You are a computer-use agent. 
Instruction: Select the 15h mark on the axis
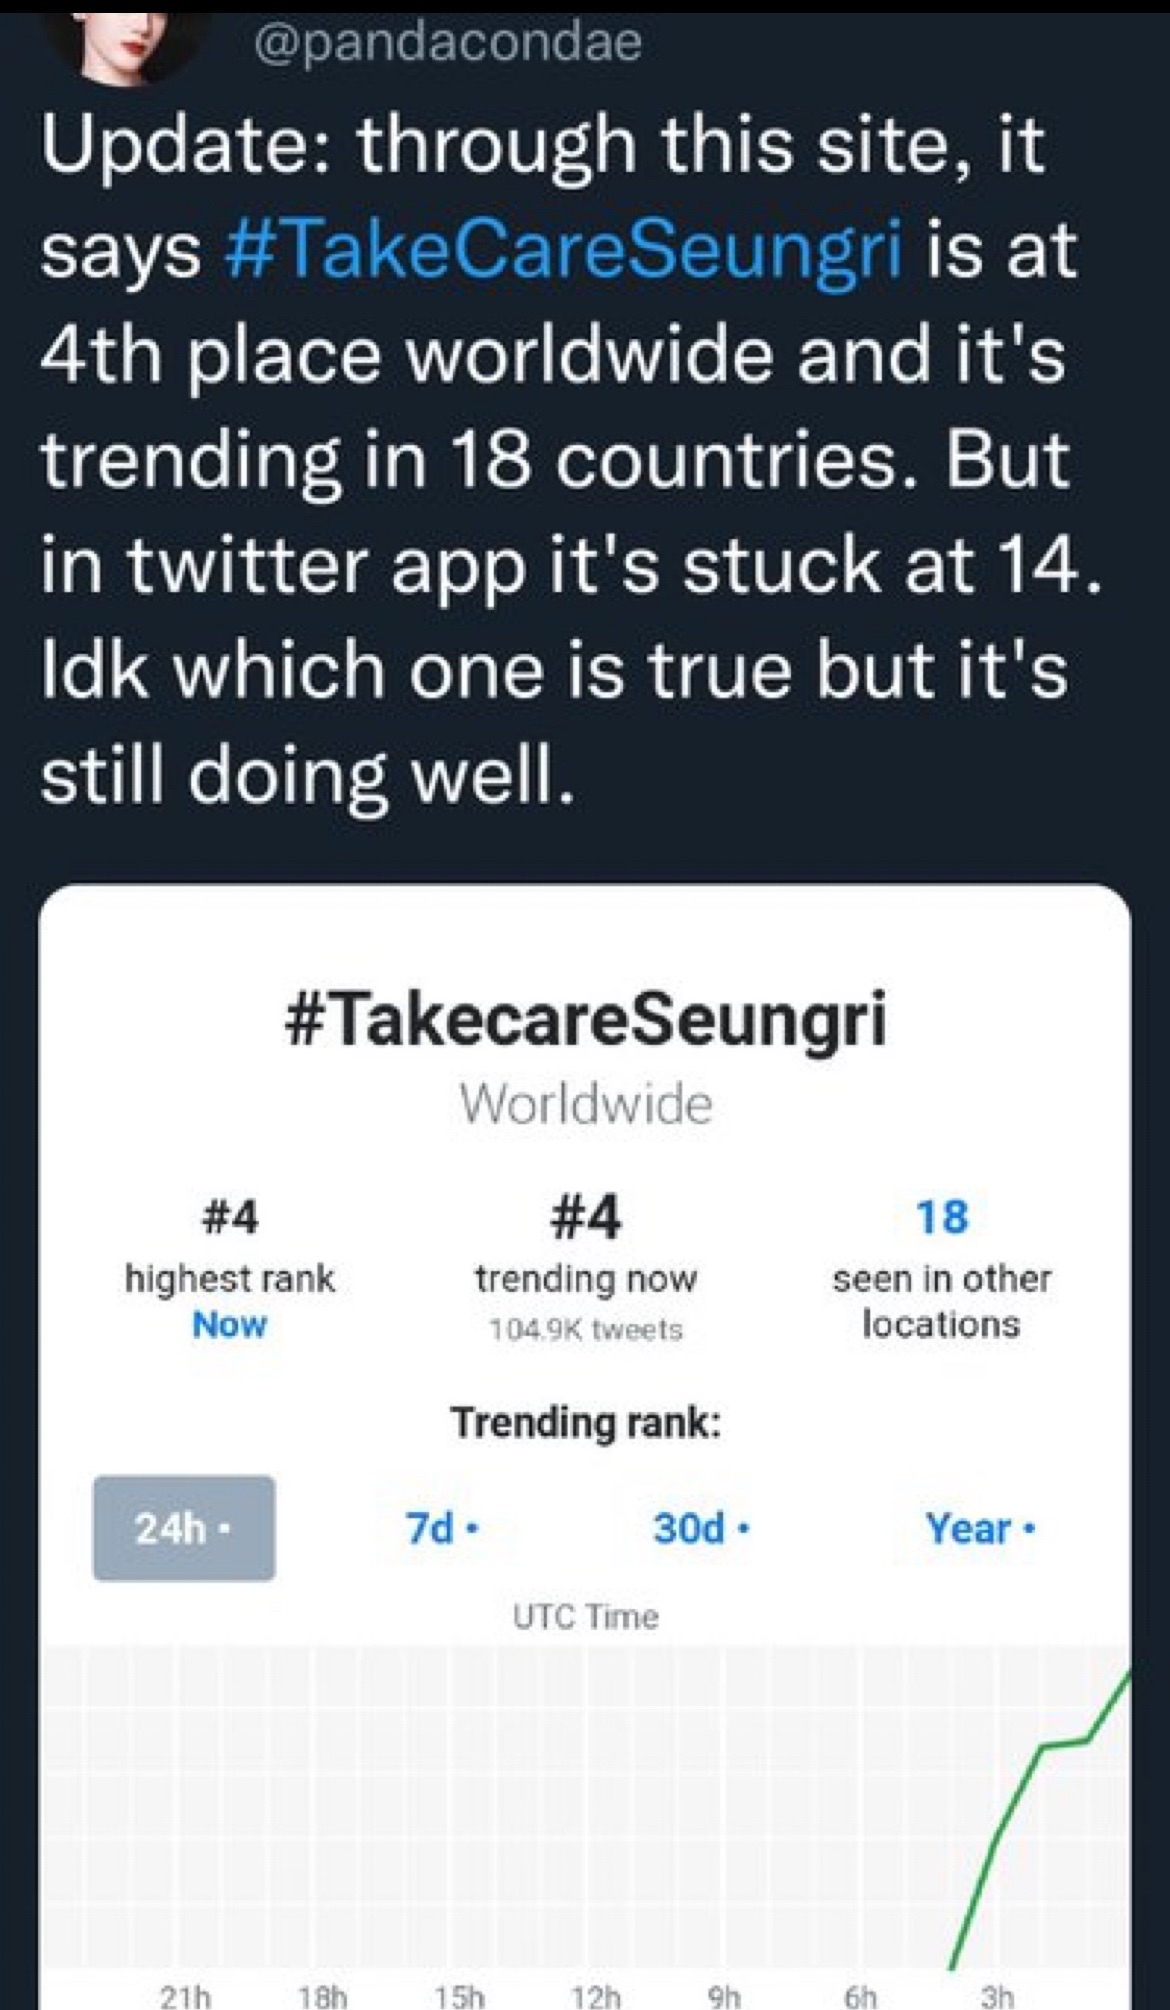458,1997
